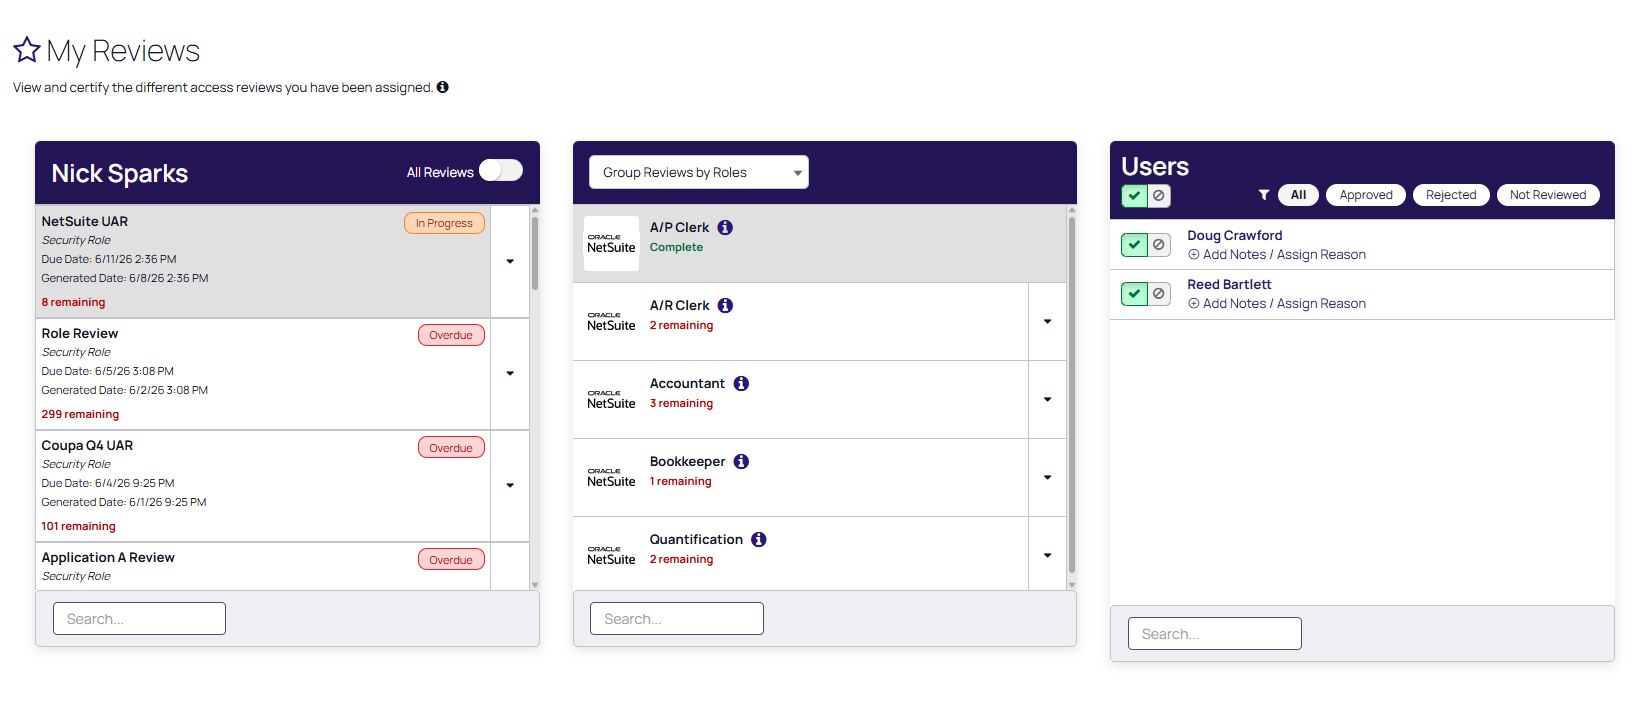Screen dimensions: 1652x703
Task: Toggle the All Reviews switch
Action: point(501,171)
